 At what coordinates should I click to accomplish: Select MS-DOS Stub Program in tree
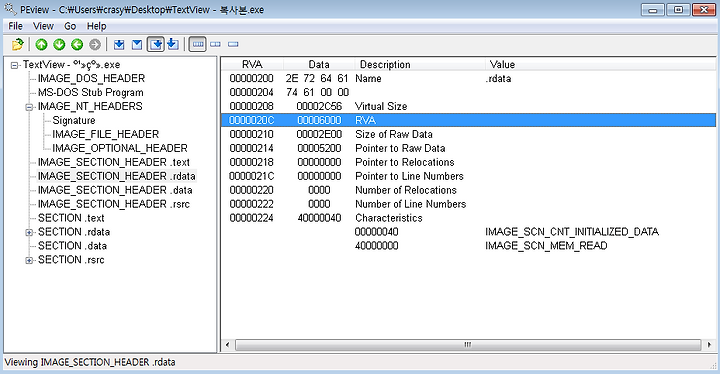coord(90,92)
